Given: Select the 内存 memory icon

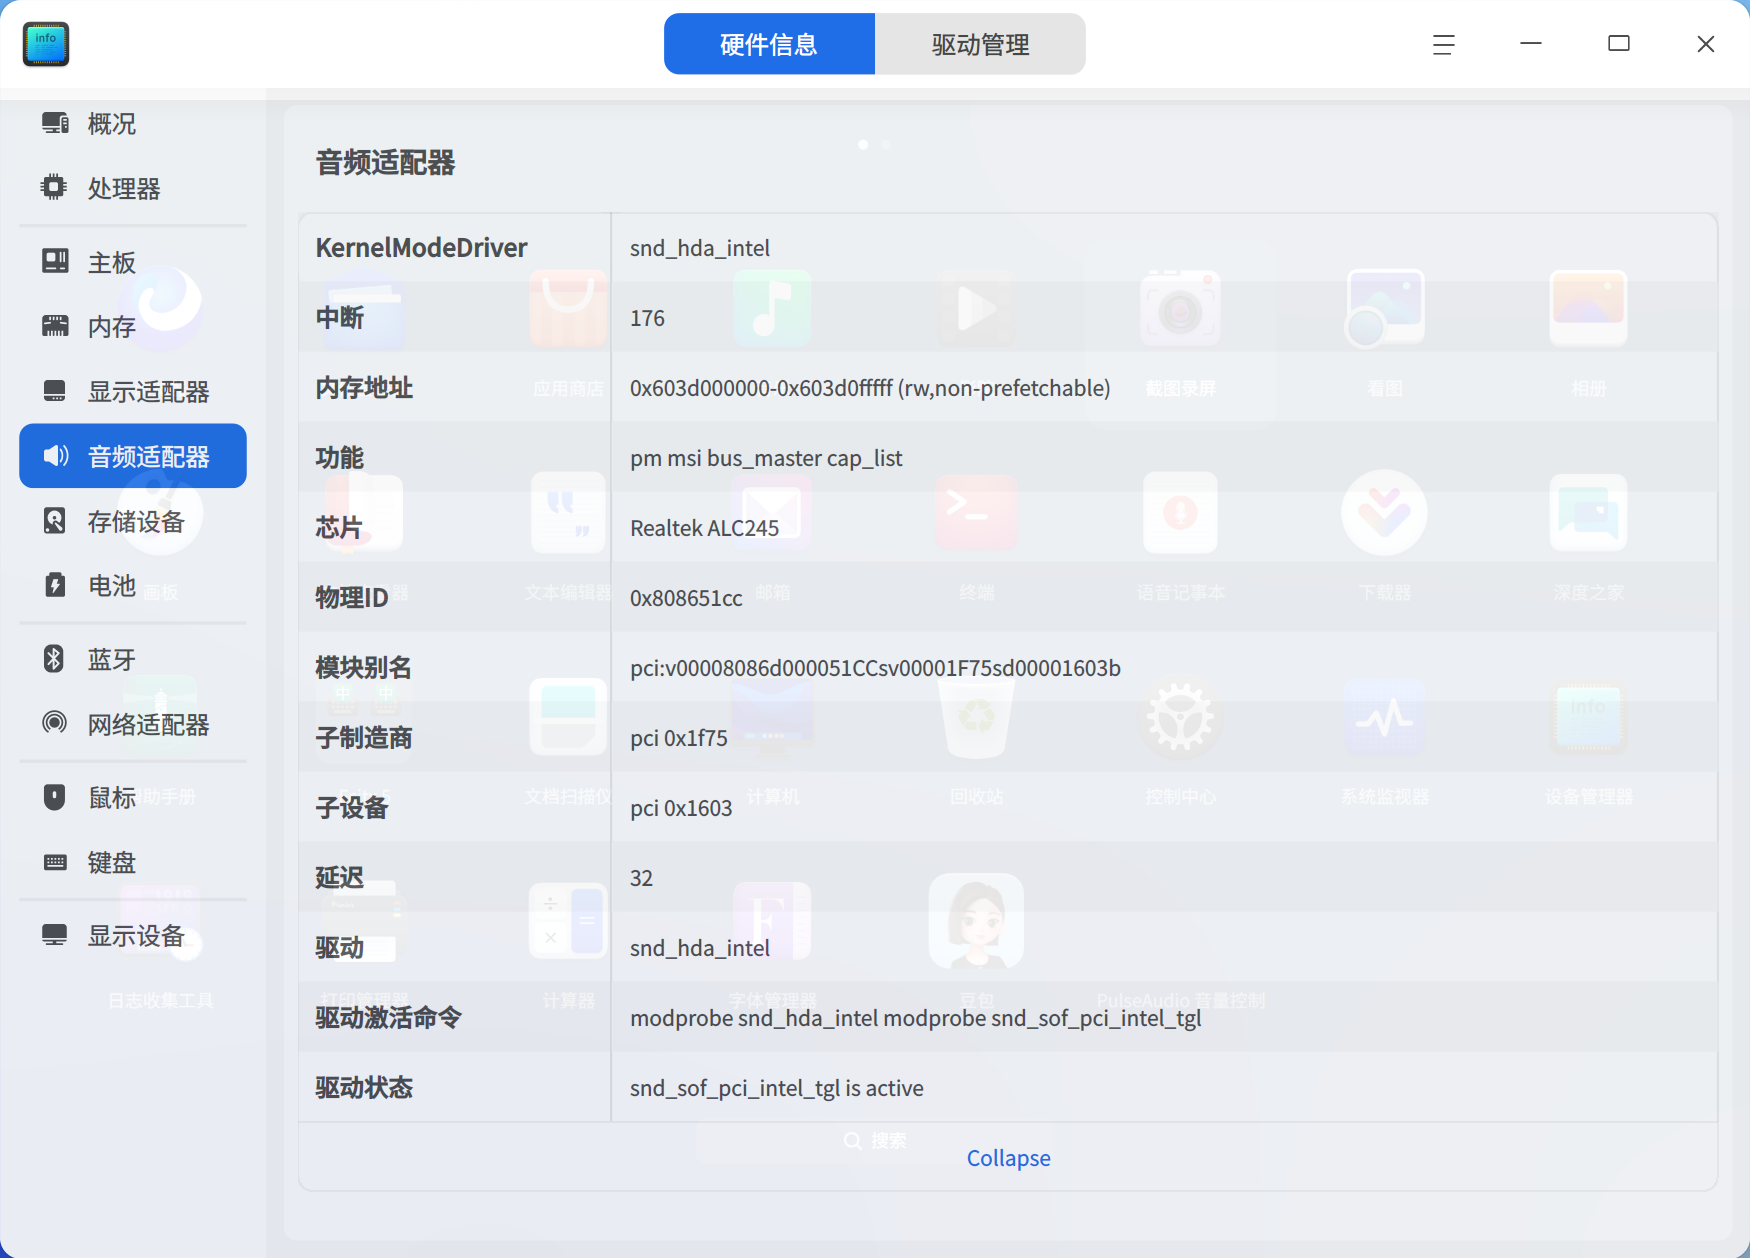Looking at the screenshot, I should 55,326.
